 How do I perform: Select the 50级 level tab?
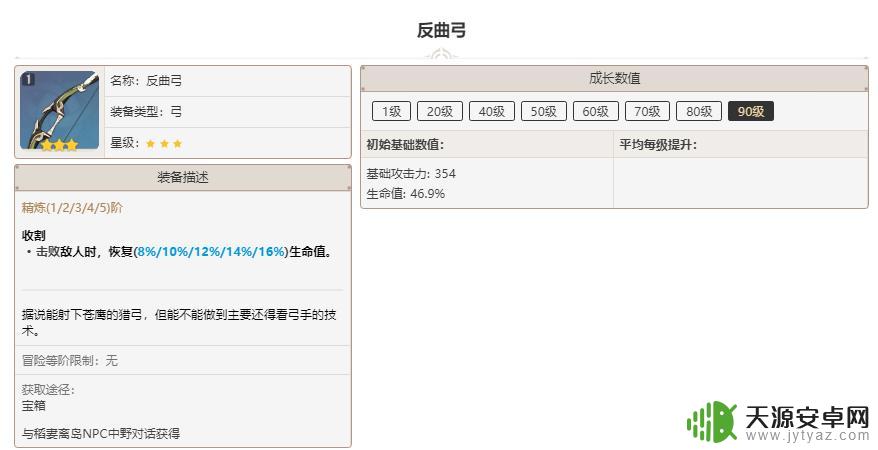544,111
